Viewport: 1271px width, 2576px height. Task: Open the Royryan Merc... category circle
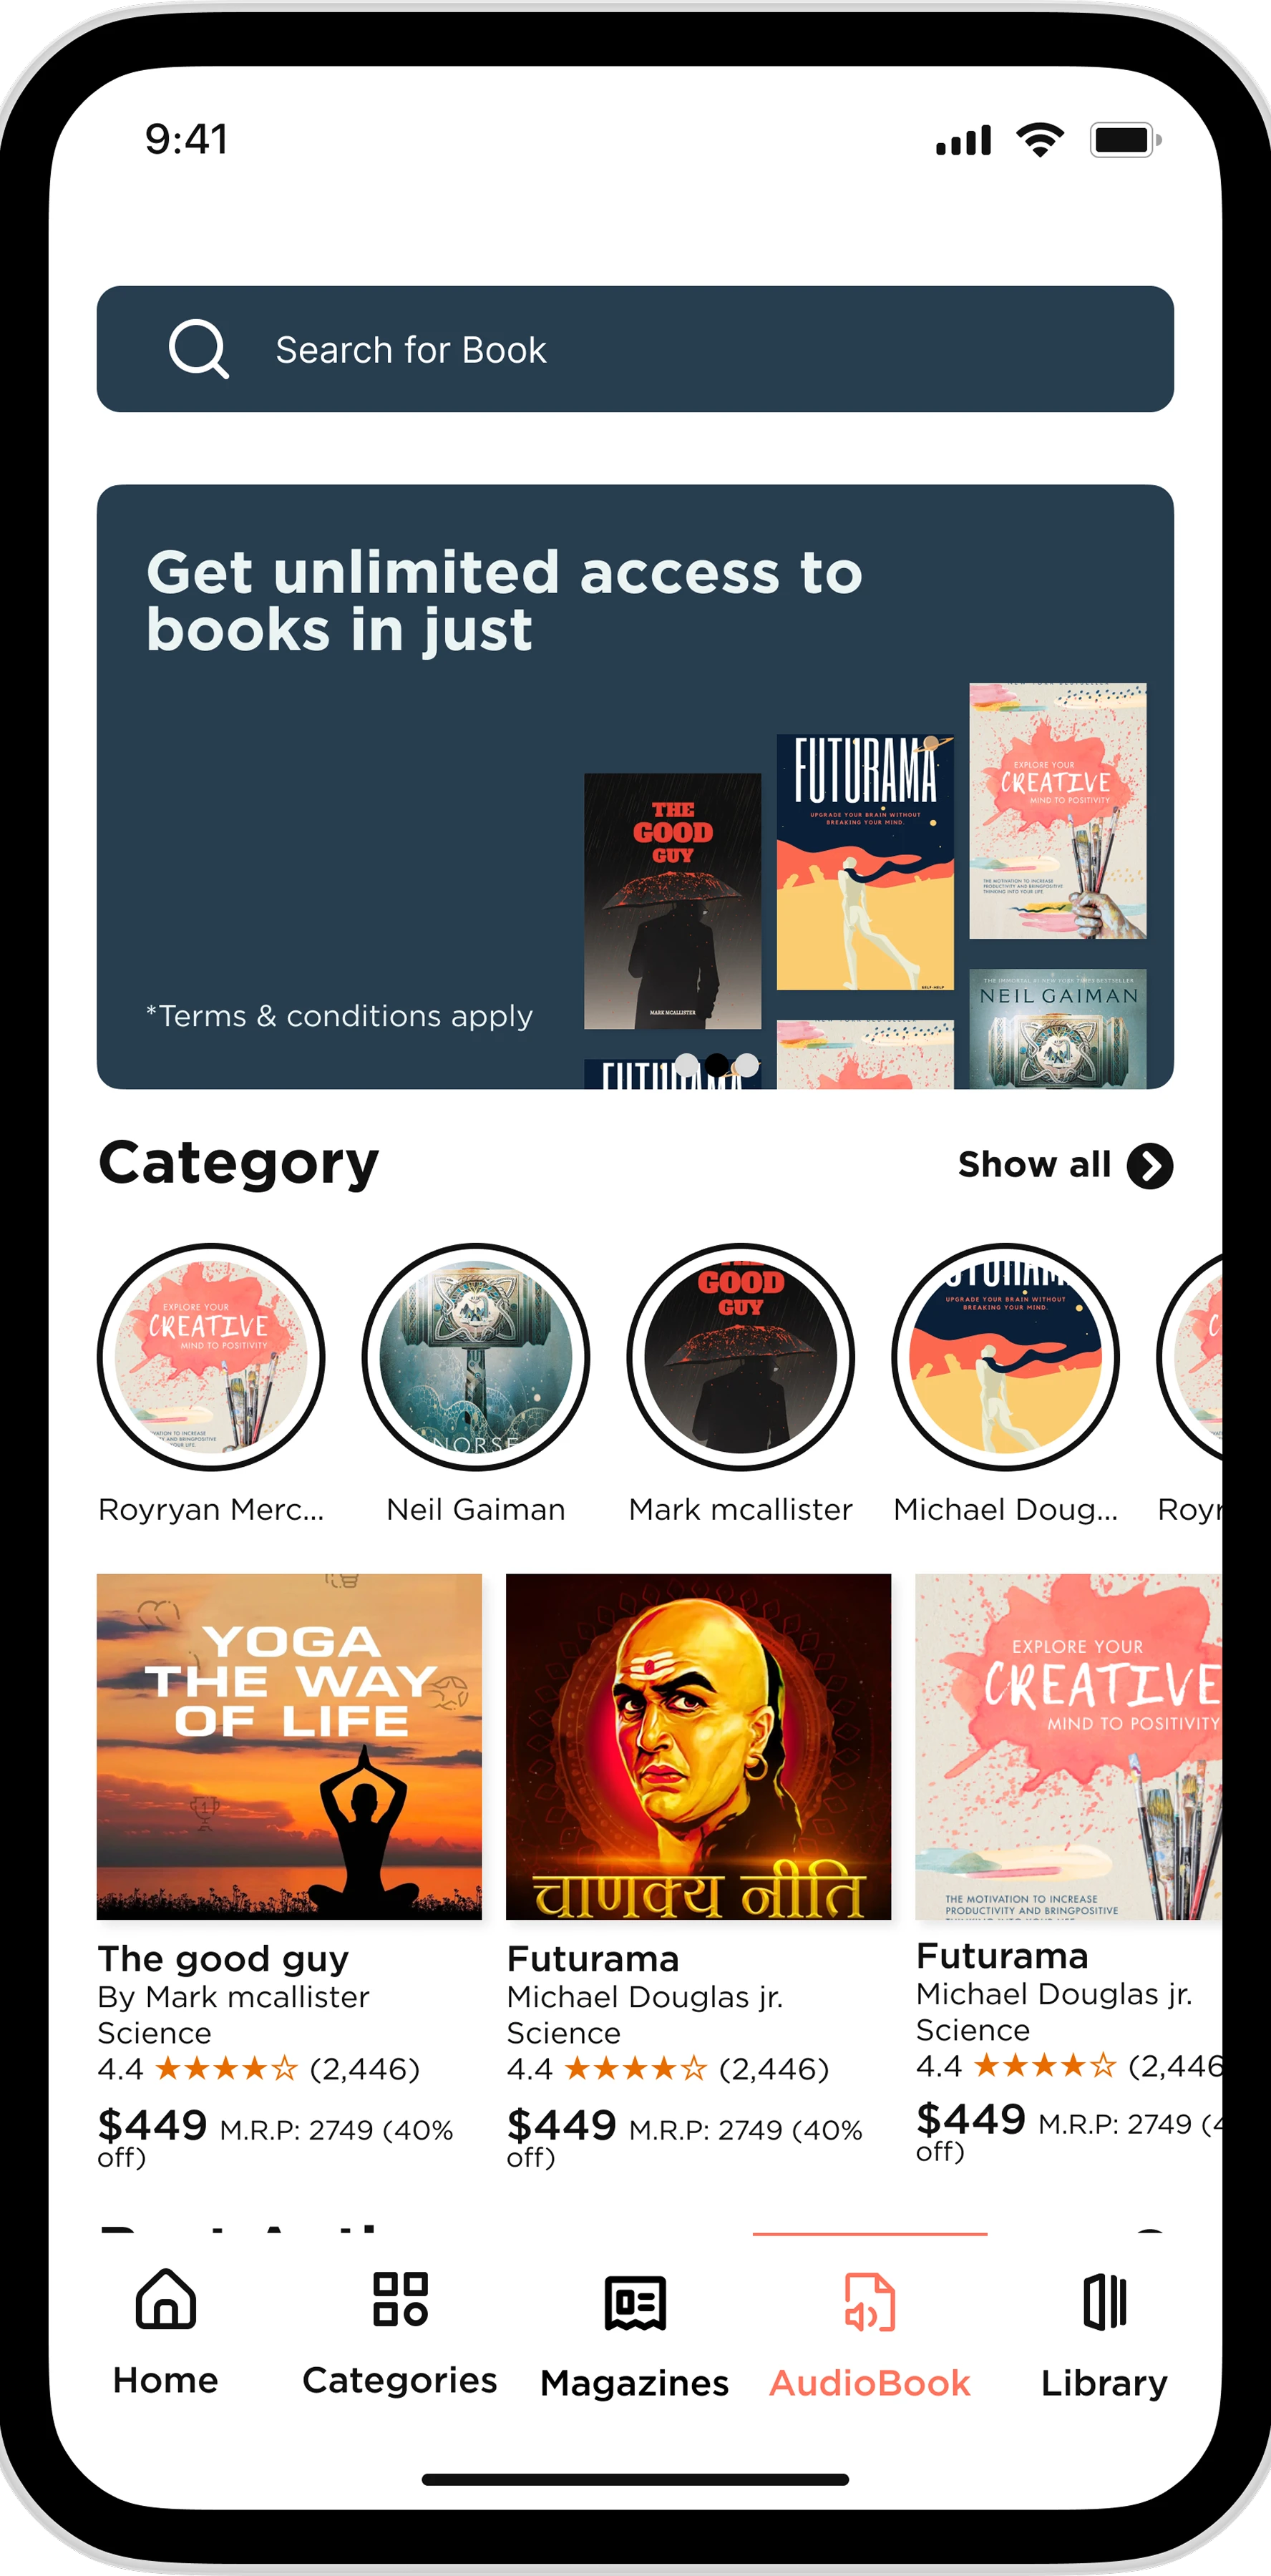(211, 1357)
